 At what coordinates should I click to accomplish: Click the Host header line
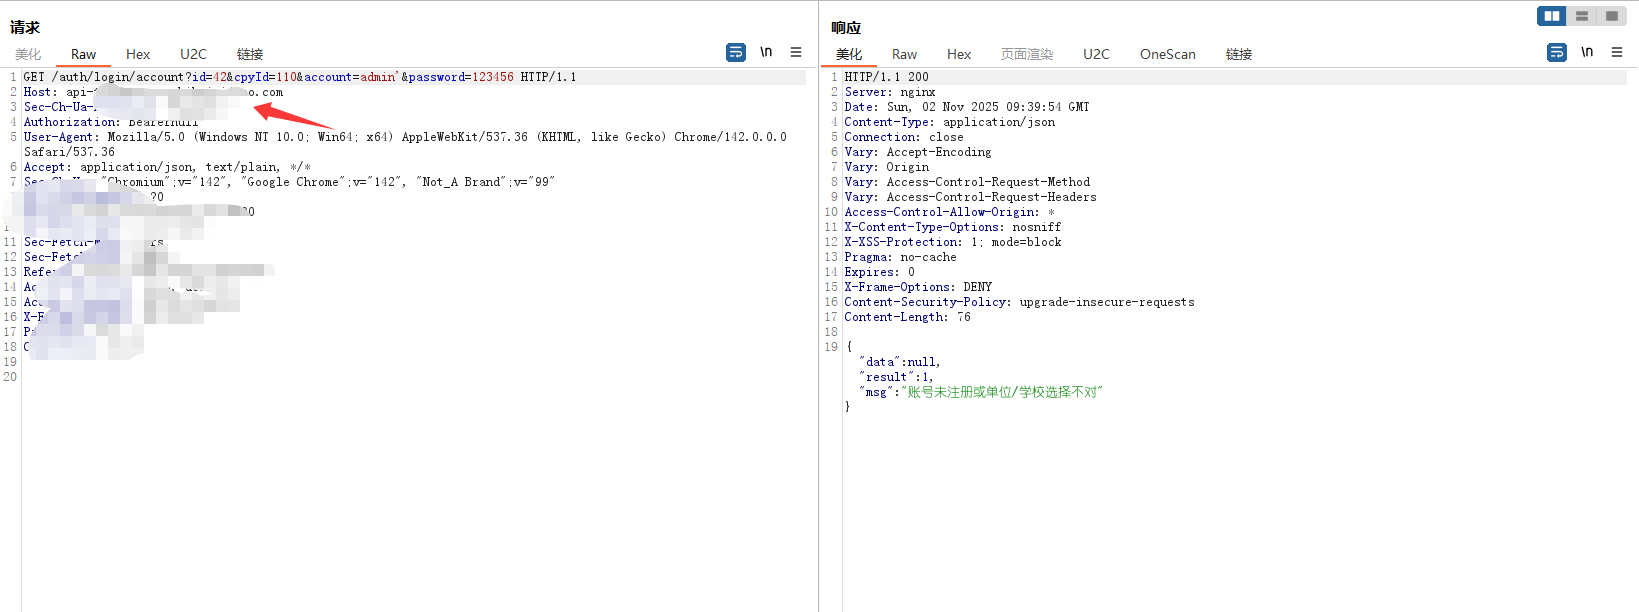click(x=153, y=92)
